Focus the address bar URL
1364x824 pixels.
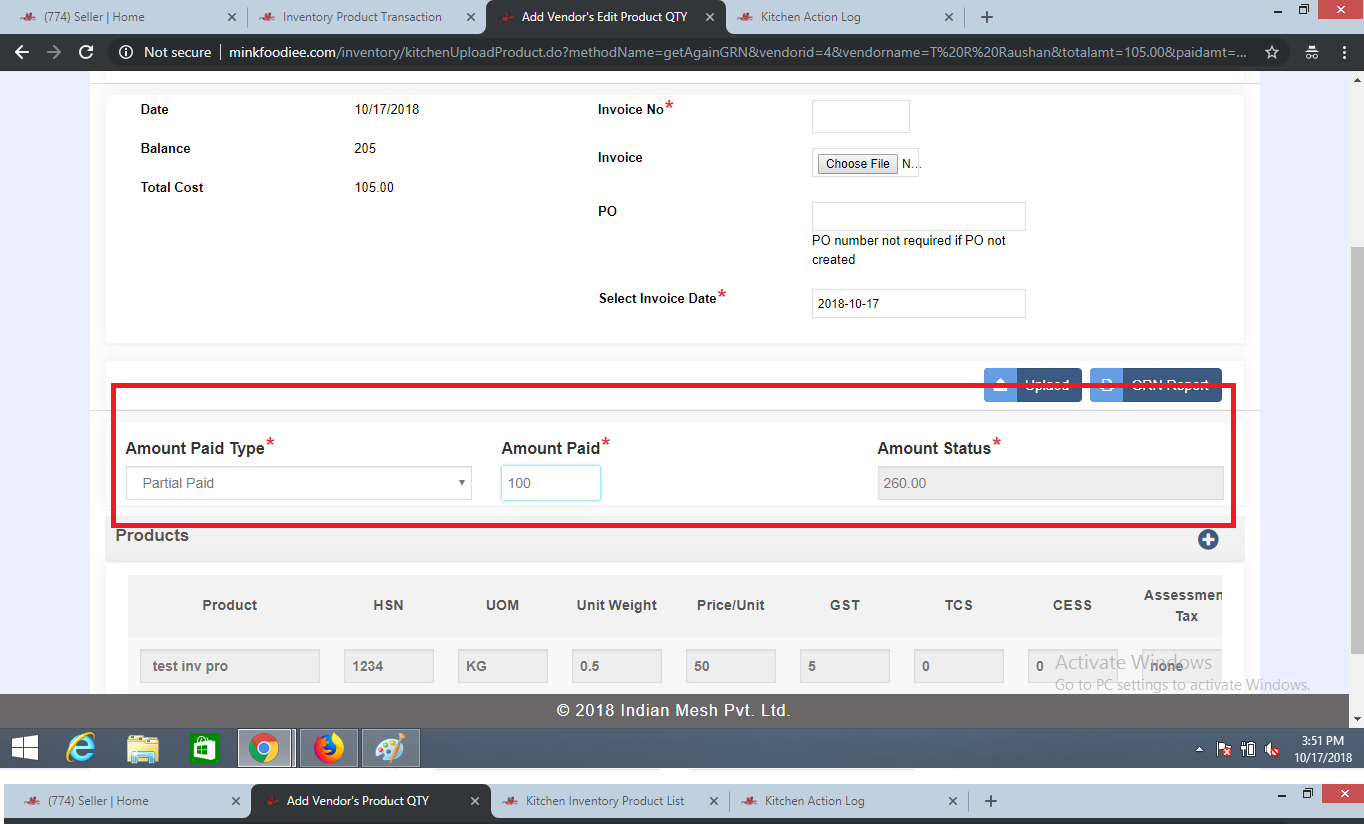[740, 52]
